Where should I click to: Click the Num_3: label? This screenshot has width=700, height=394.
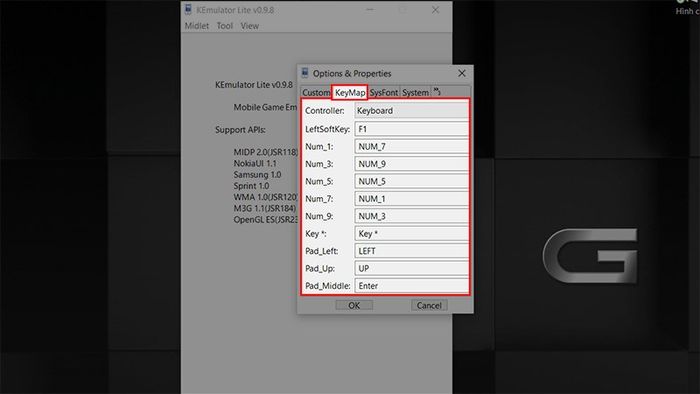coord(319,164)
